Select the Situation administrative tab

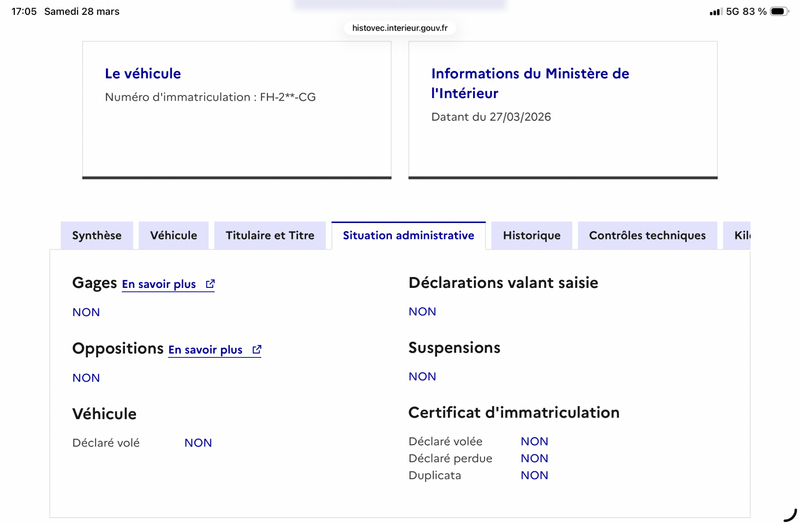408,236
